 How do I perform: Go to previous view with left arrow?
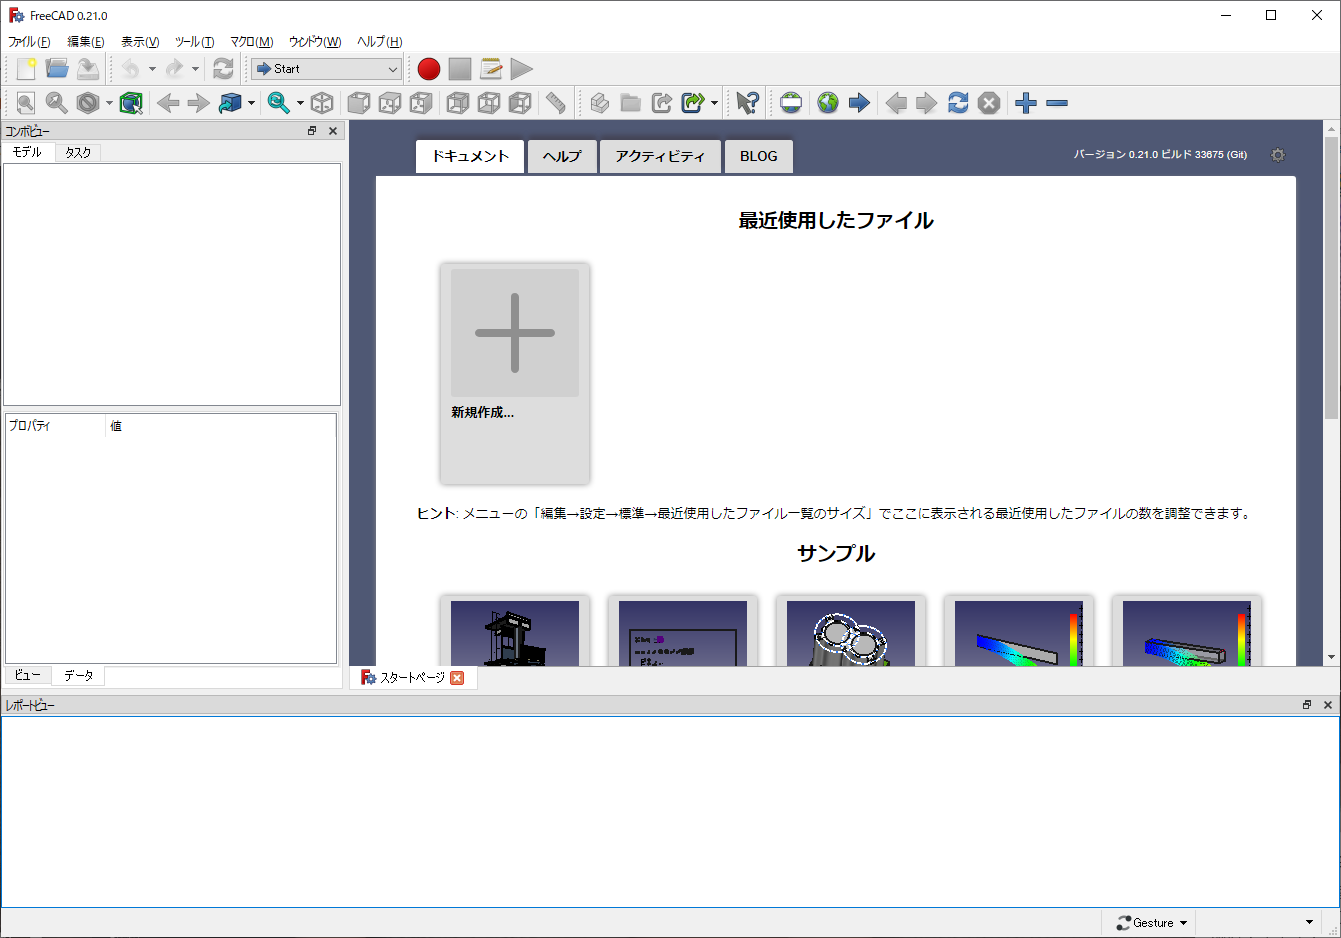[168, 103]
